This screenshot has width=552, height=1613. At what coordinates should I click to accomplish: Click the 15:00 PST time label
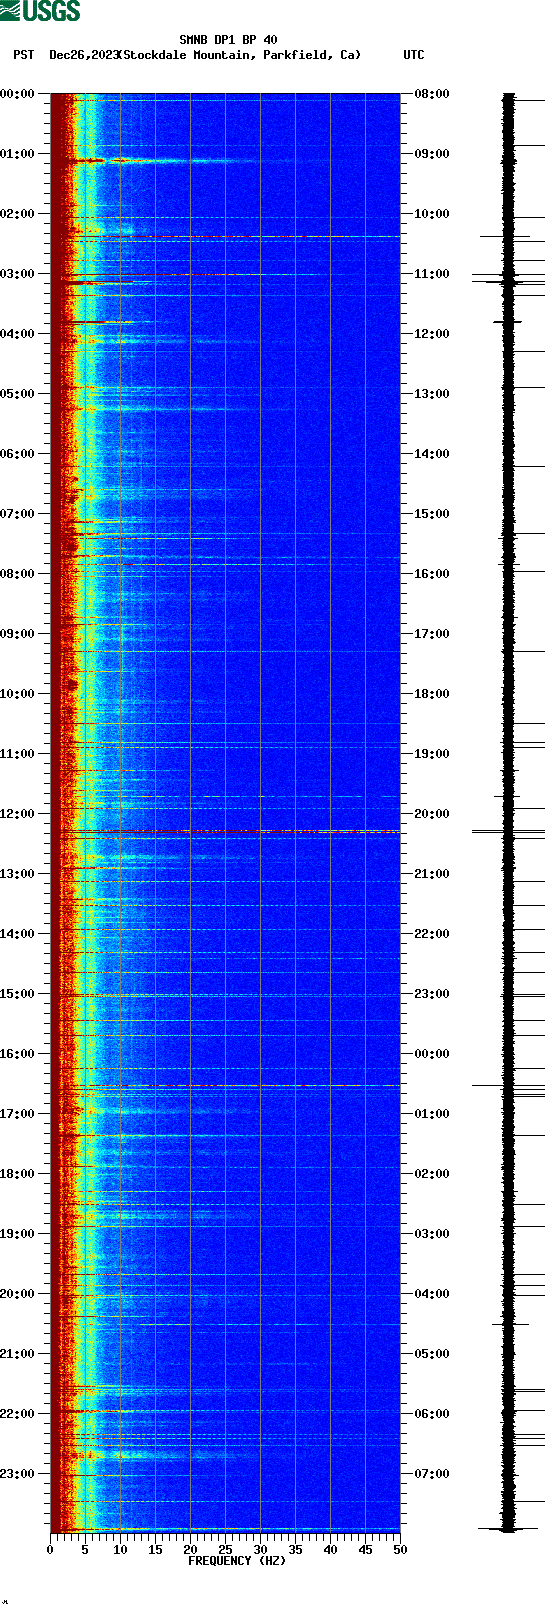[17, 994]
